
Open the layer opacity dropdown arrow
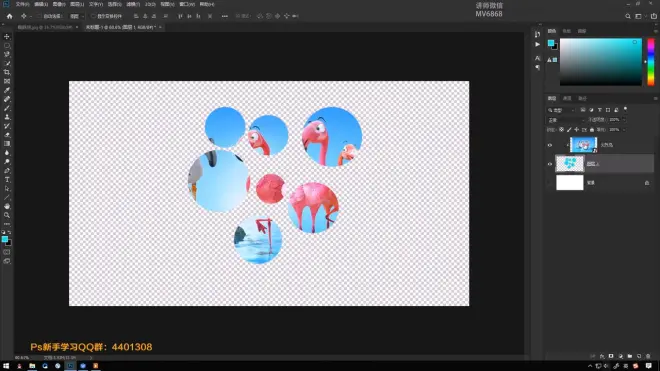point(624,120)
